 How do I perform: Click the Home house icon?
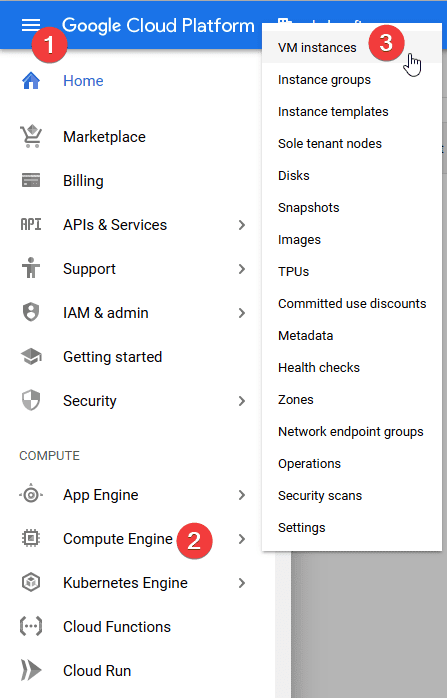[31, 81]
